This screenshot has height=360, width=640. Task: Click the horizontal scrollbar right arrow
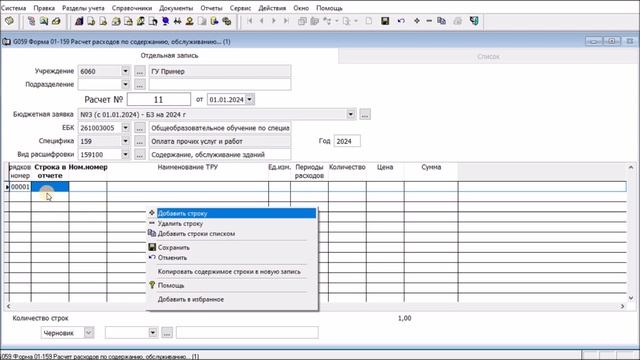pyautogui.click(x=622, y=306)
